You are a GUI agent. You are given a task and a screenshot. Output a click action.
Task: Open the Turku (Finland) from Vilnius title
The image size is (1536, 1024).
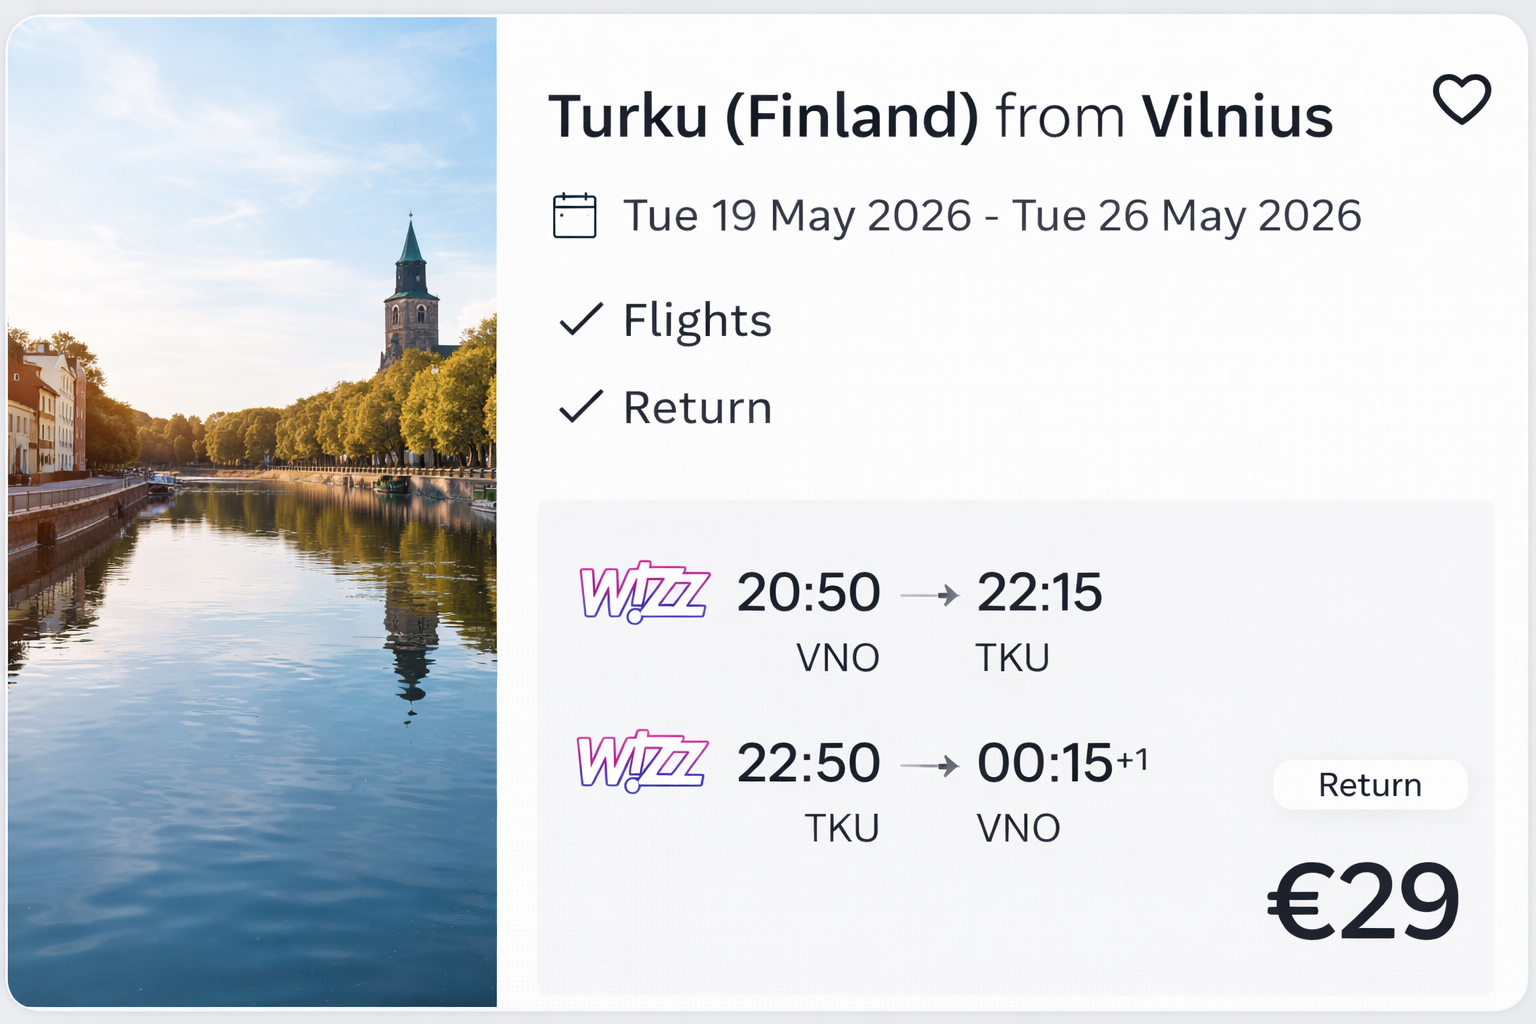click(x=940, y=117)
